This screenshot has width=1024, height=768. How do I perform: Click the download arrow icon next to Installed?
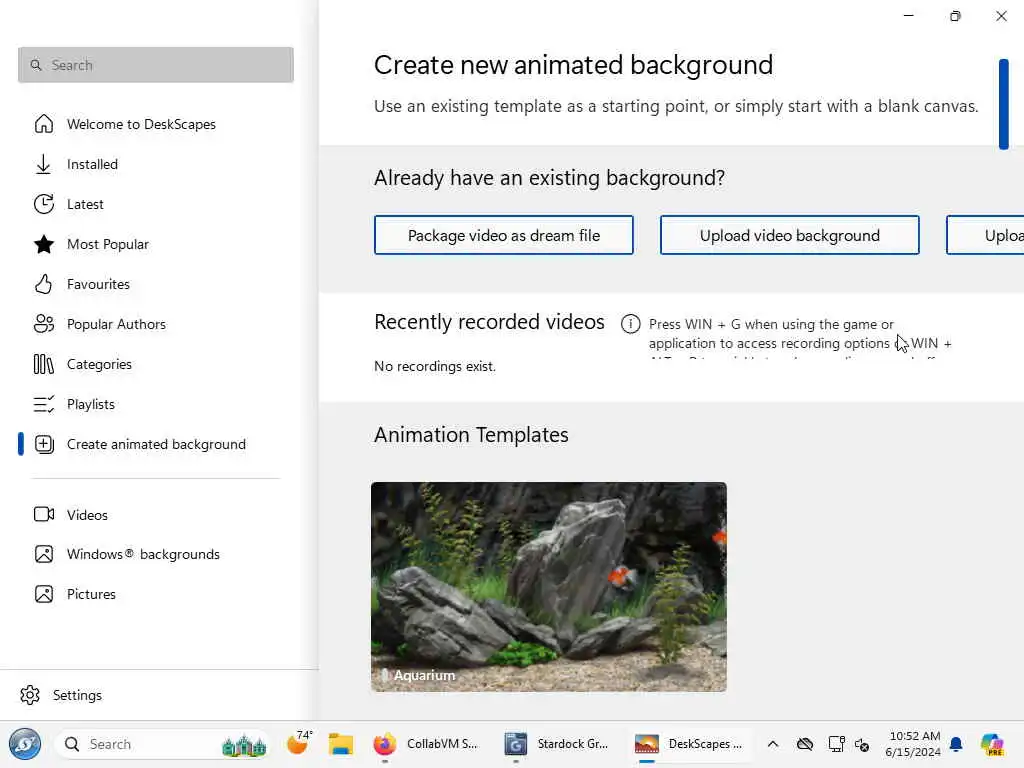(x=44, y=164)
